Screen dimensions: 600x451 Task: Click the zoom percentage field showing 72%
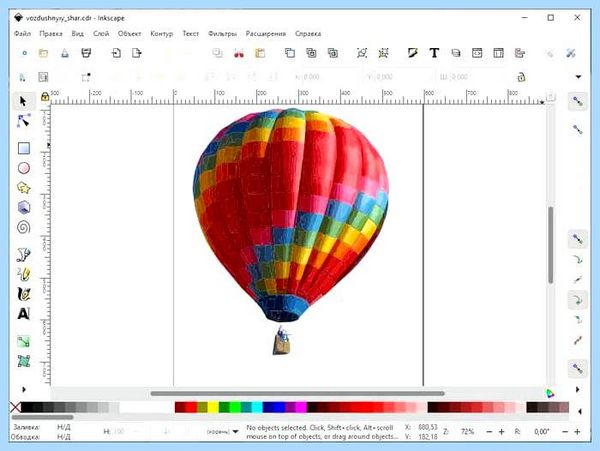click(x=466, y=432)
